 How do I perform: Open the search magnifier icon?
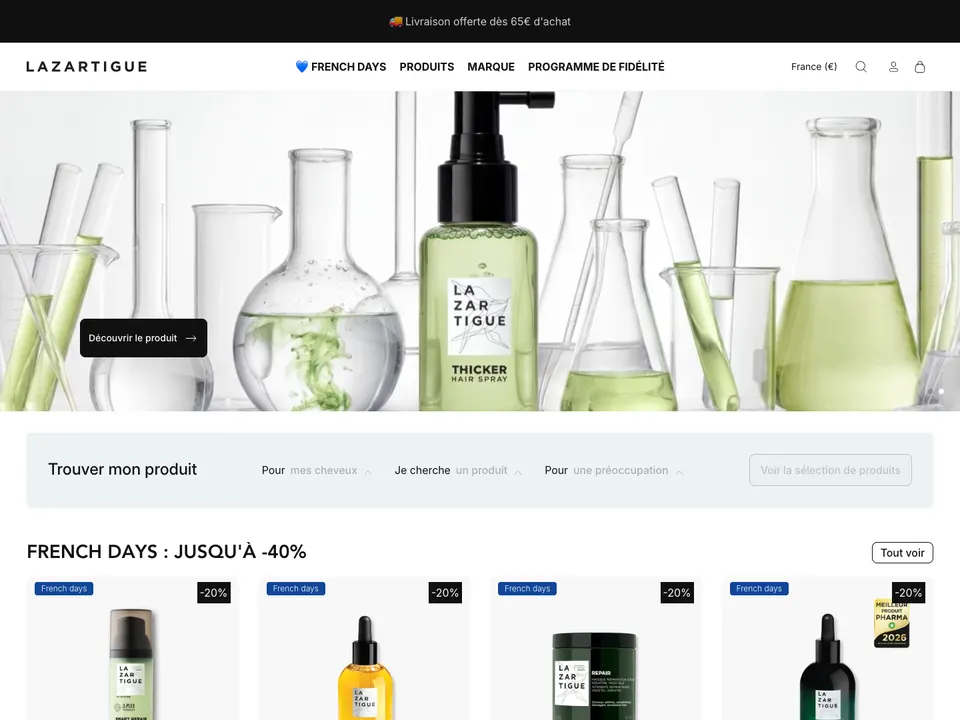coord(861,67)
